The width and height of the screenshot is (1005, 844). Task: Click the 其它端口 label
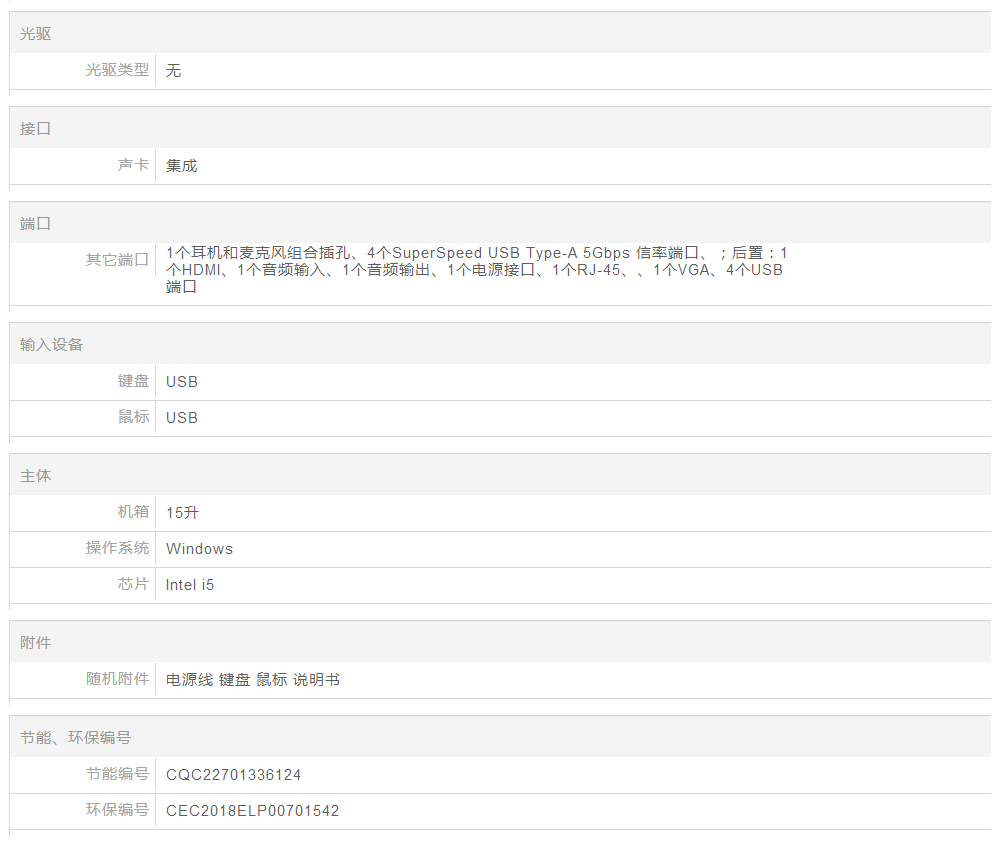point(117,260)
